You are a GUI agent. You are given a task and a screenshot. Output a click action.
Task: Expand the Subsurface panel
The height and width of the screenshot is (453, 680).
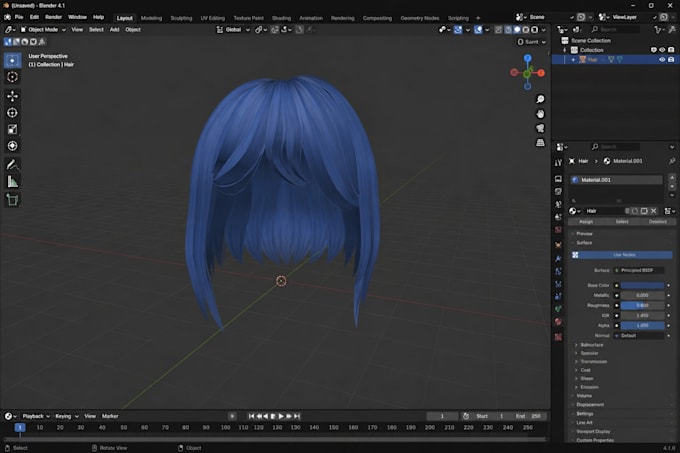[592, 345]
